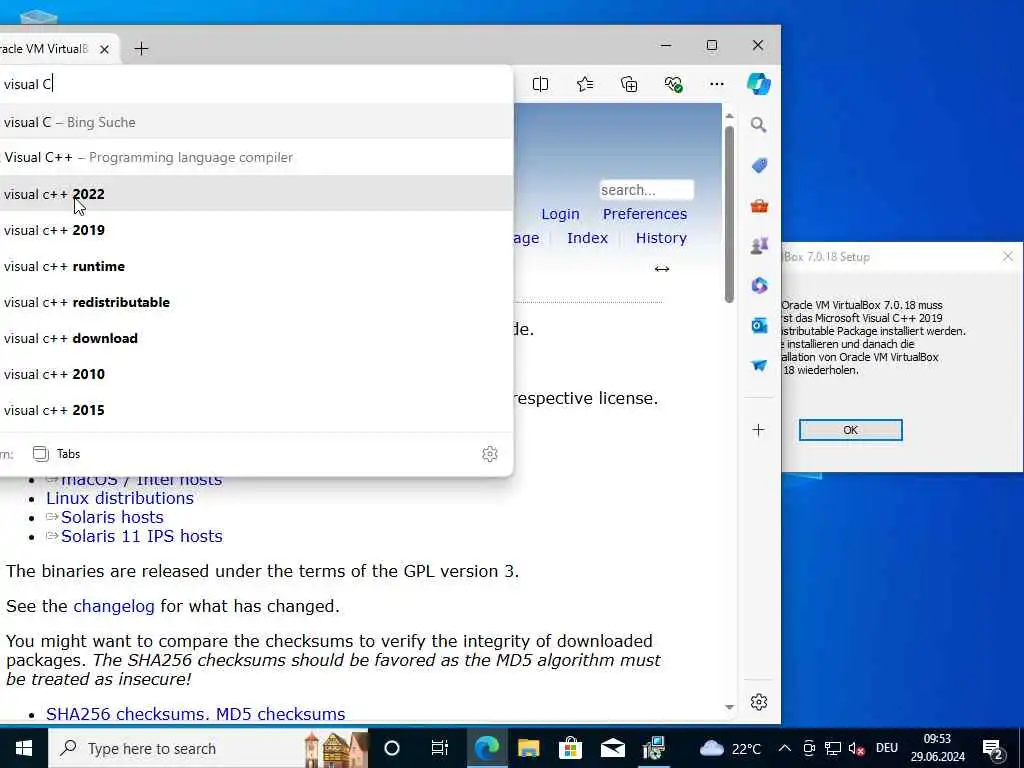Open the Solaris hosts link
The width and height of the screenshot is (1024, 768).
112,517
